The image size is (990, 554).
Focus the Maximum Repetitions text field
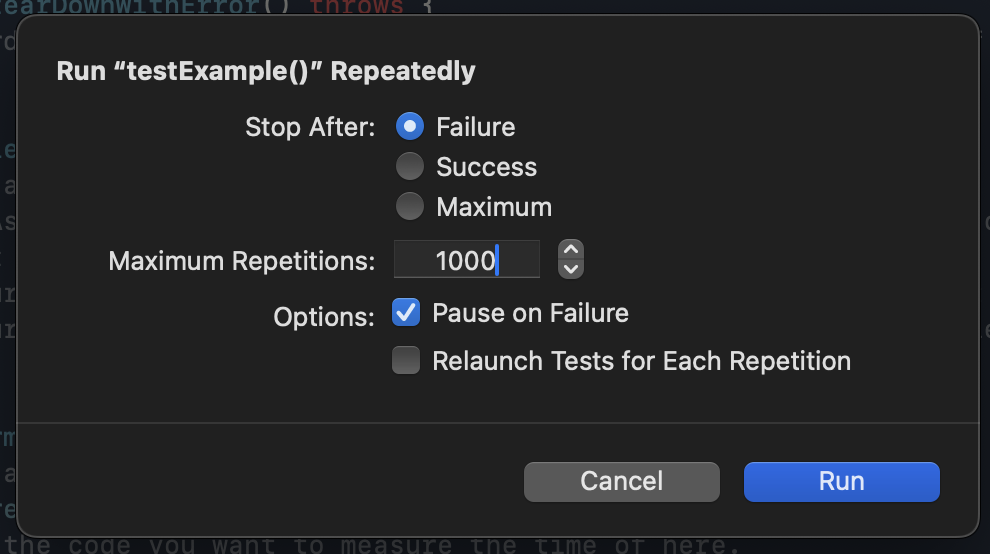coord(467,259)
